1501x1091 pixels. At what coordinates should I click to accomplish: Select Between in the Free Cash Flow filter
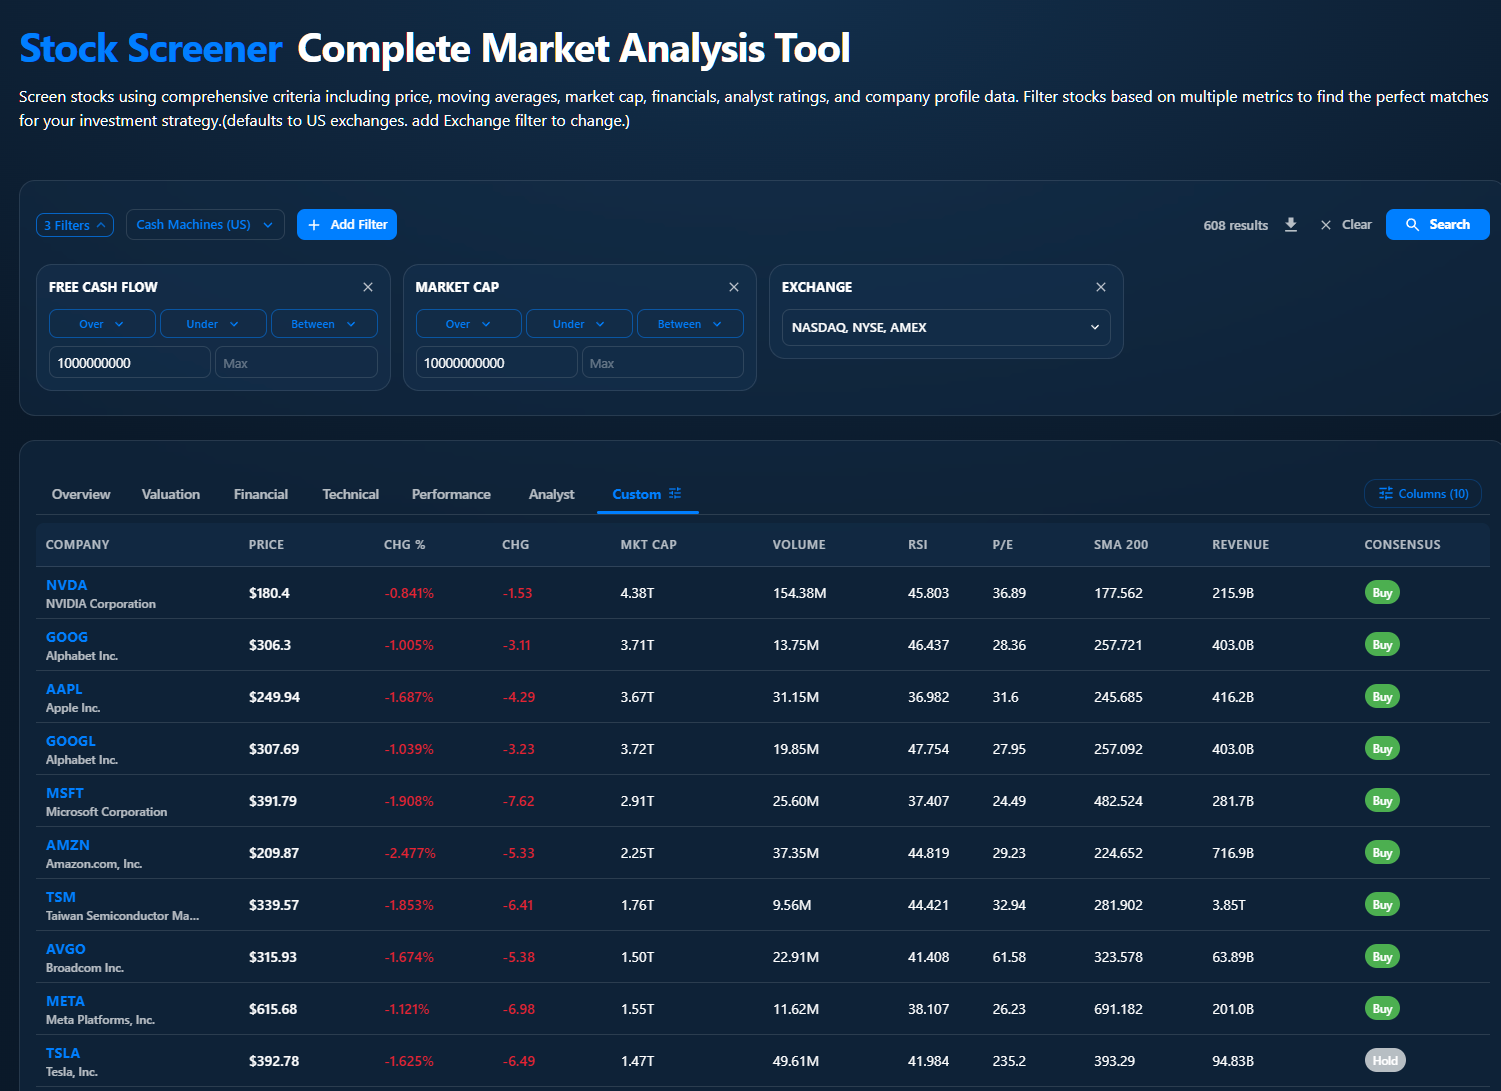324,324
